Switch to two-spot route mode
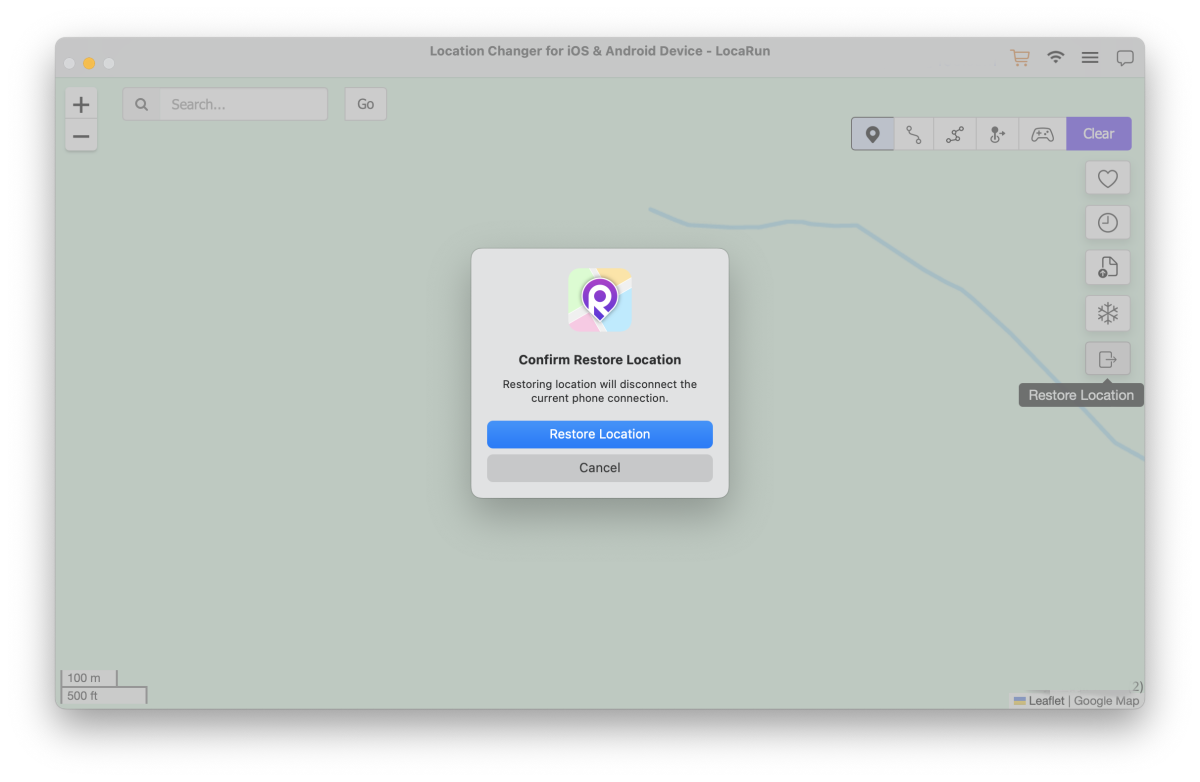Screen dimensions: 1200x782 pyautogui.click(x=914, y=133)
